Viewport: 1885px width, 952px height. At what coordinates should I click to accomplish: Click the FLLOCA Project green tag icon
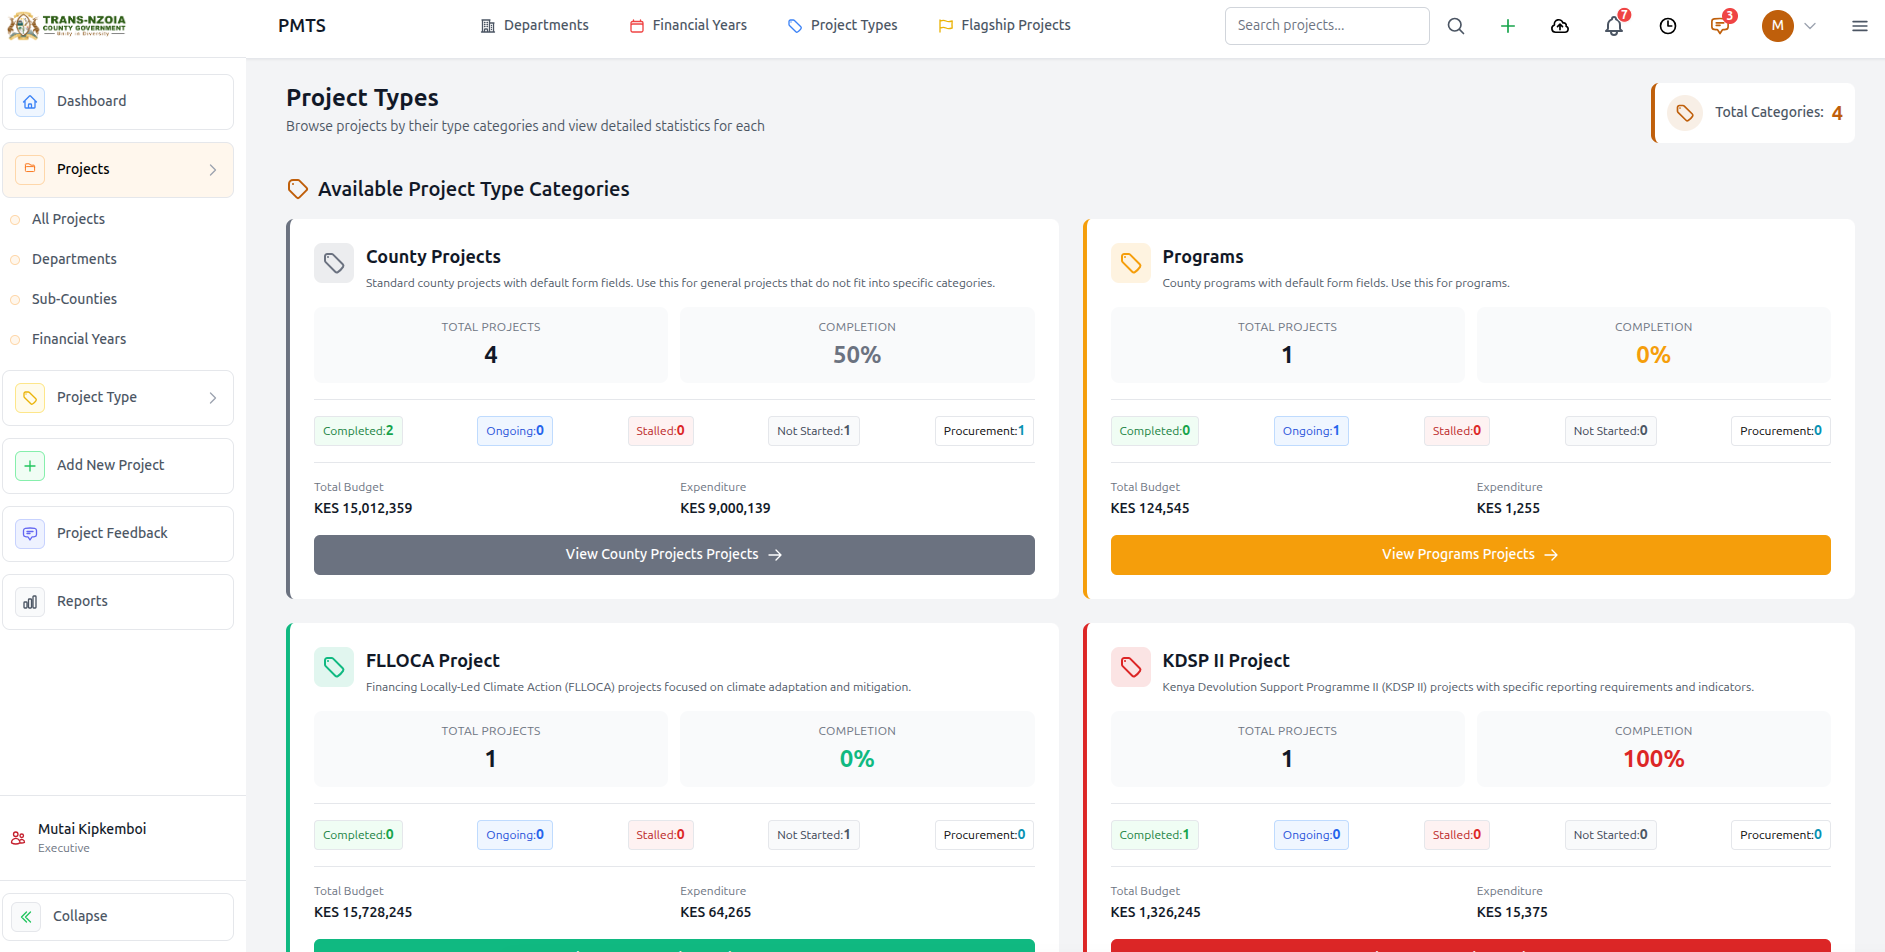(334, 667)
